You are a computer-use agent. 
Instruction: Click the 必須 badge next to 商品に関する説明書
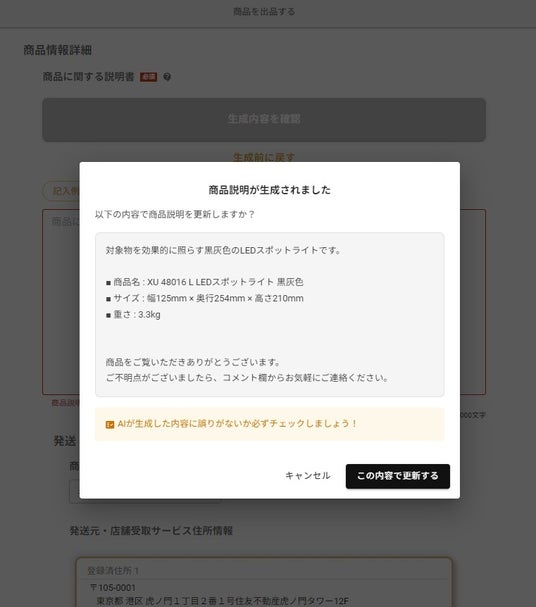click(x=148, y=77)
